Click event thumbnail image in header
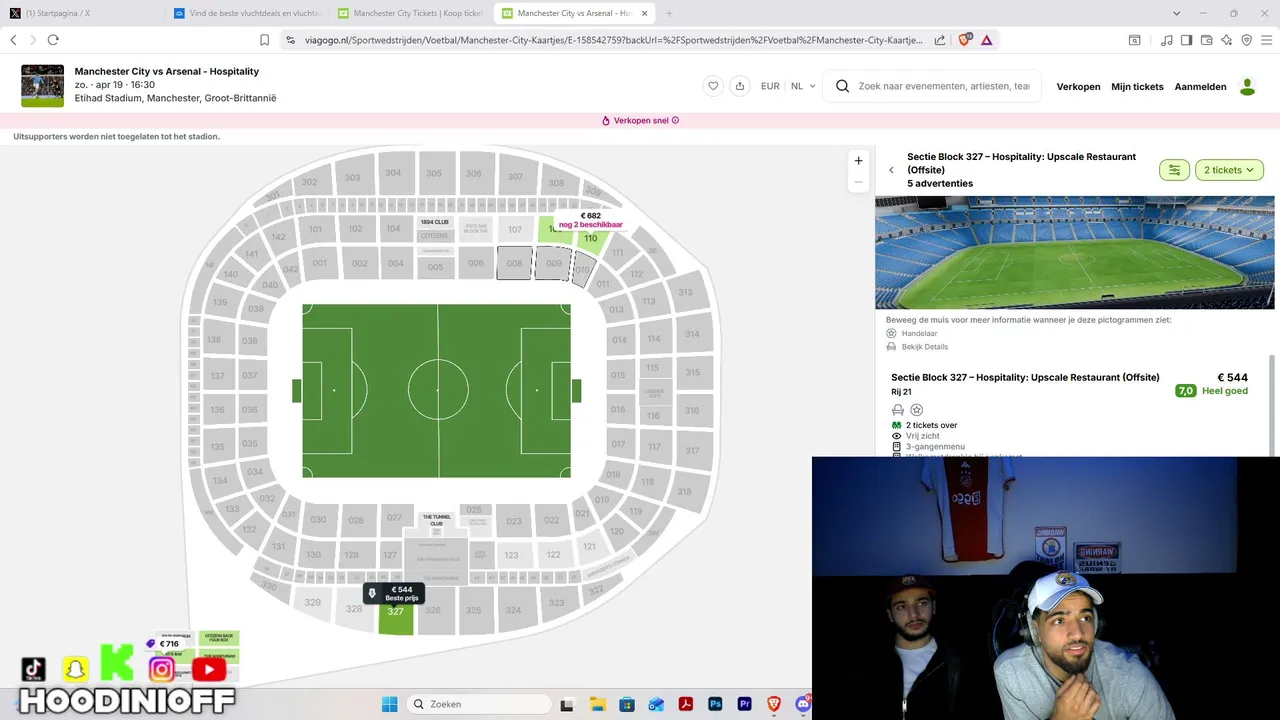This screenshot has width=1280, height=720. (x=42, y=86)
